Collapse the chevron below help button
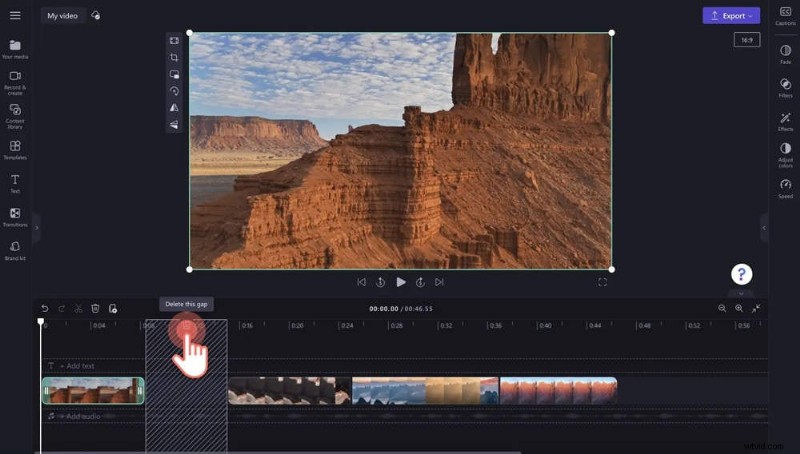800x454 pixels. click(741, 293)
